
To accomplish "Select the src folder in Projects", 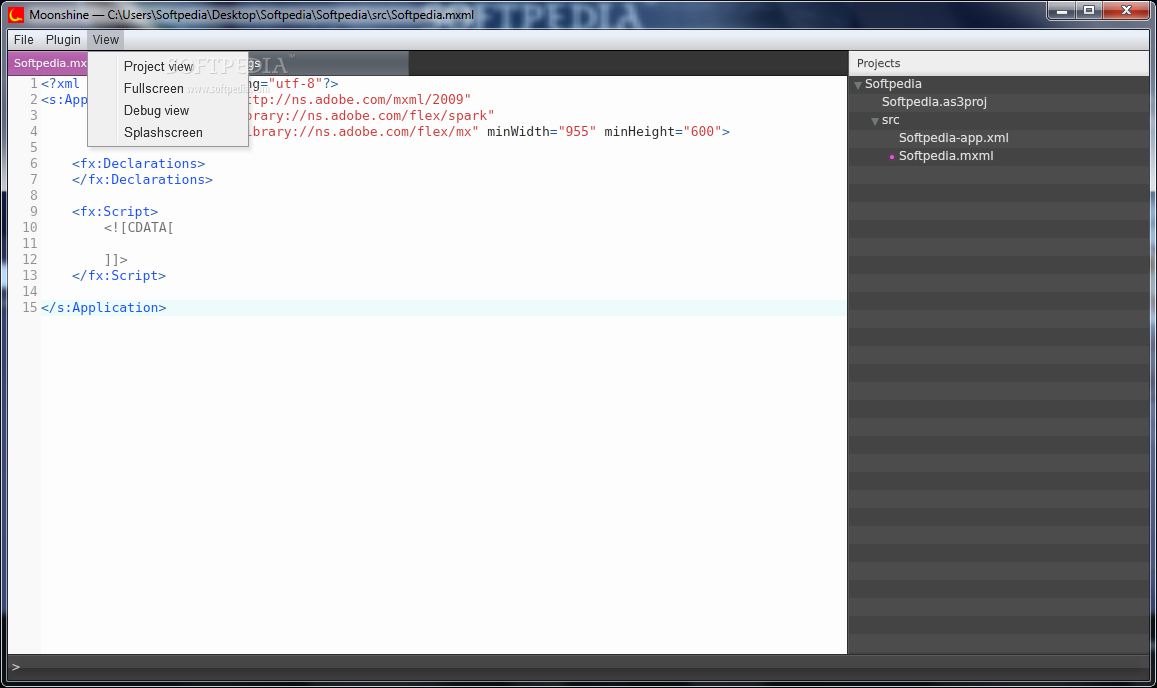I will click(890, 120).
